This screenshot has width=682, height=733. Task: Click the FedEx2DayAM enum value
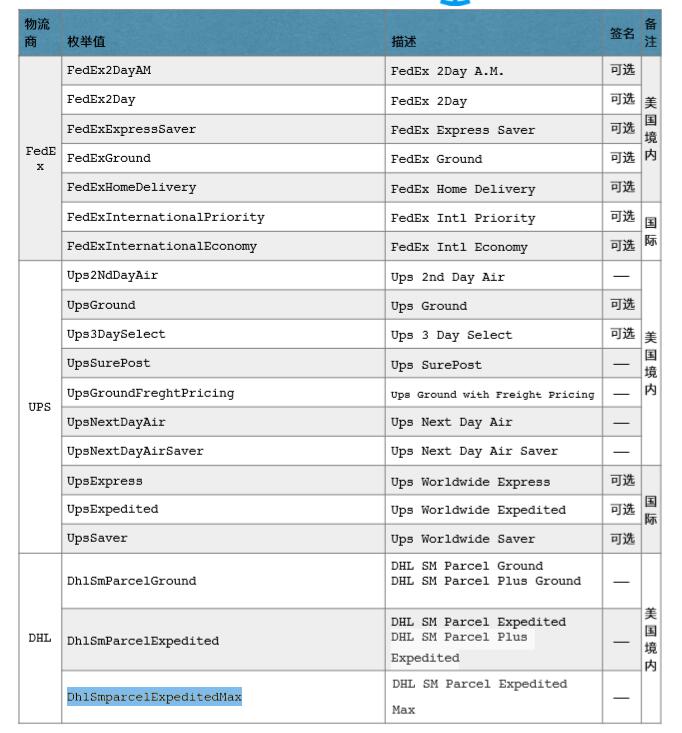point(109,70)
